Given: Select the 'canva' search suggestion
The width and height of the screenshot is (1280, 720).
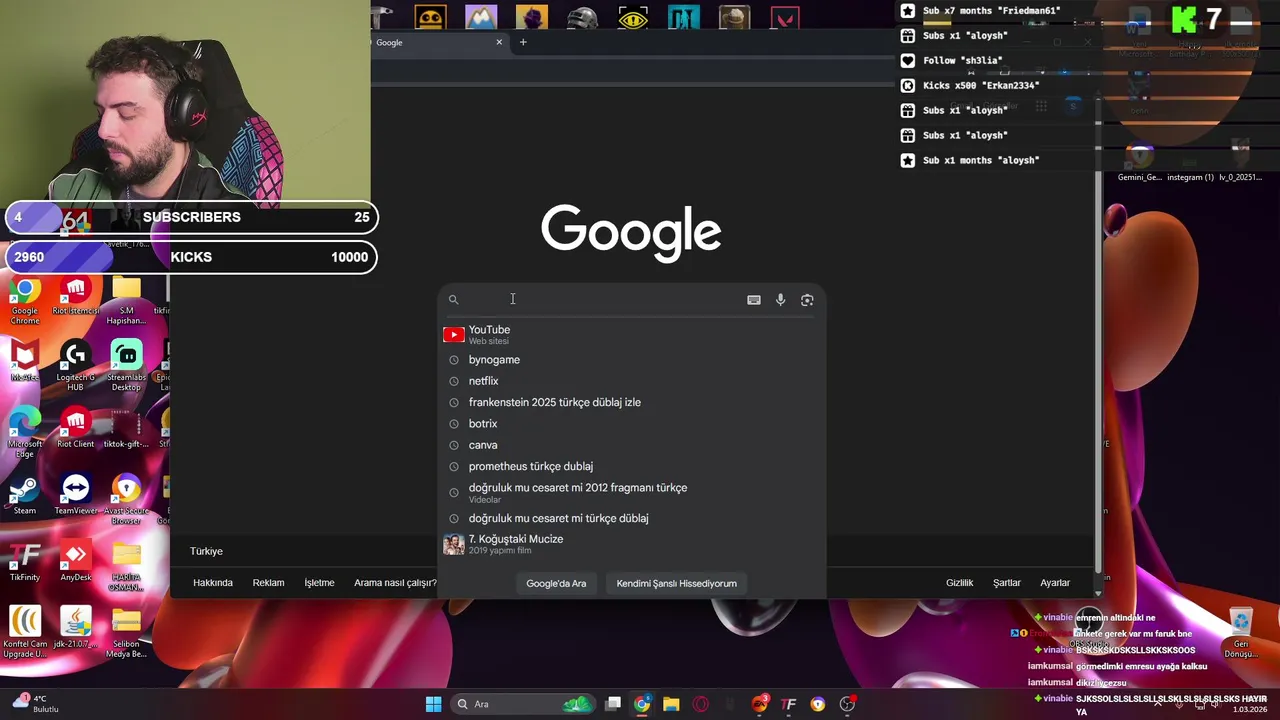Looking at the screenshot, I should (631, 445).
